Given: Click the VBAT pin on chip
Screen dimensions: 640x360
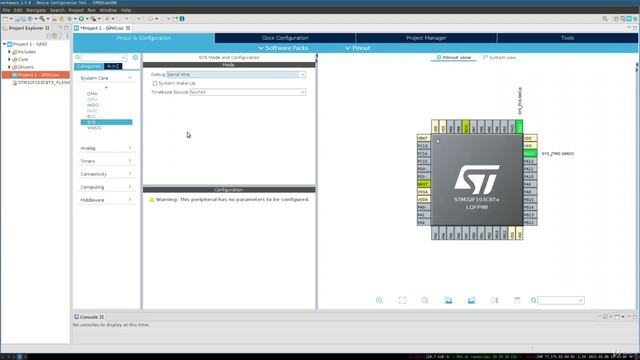Looking at the screenshot, I should click(423, 138).
